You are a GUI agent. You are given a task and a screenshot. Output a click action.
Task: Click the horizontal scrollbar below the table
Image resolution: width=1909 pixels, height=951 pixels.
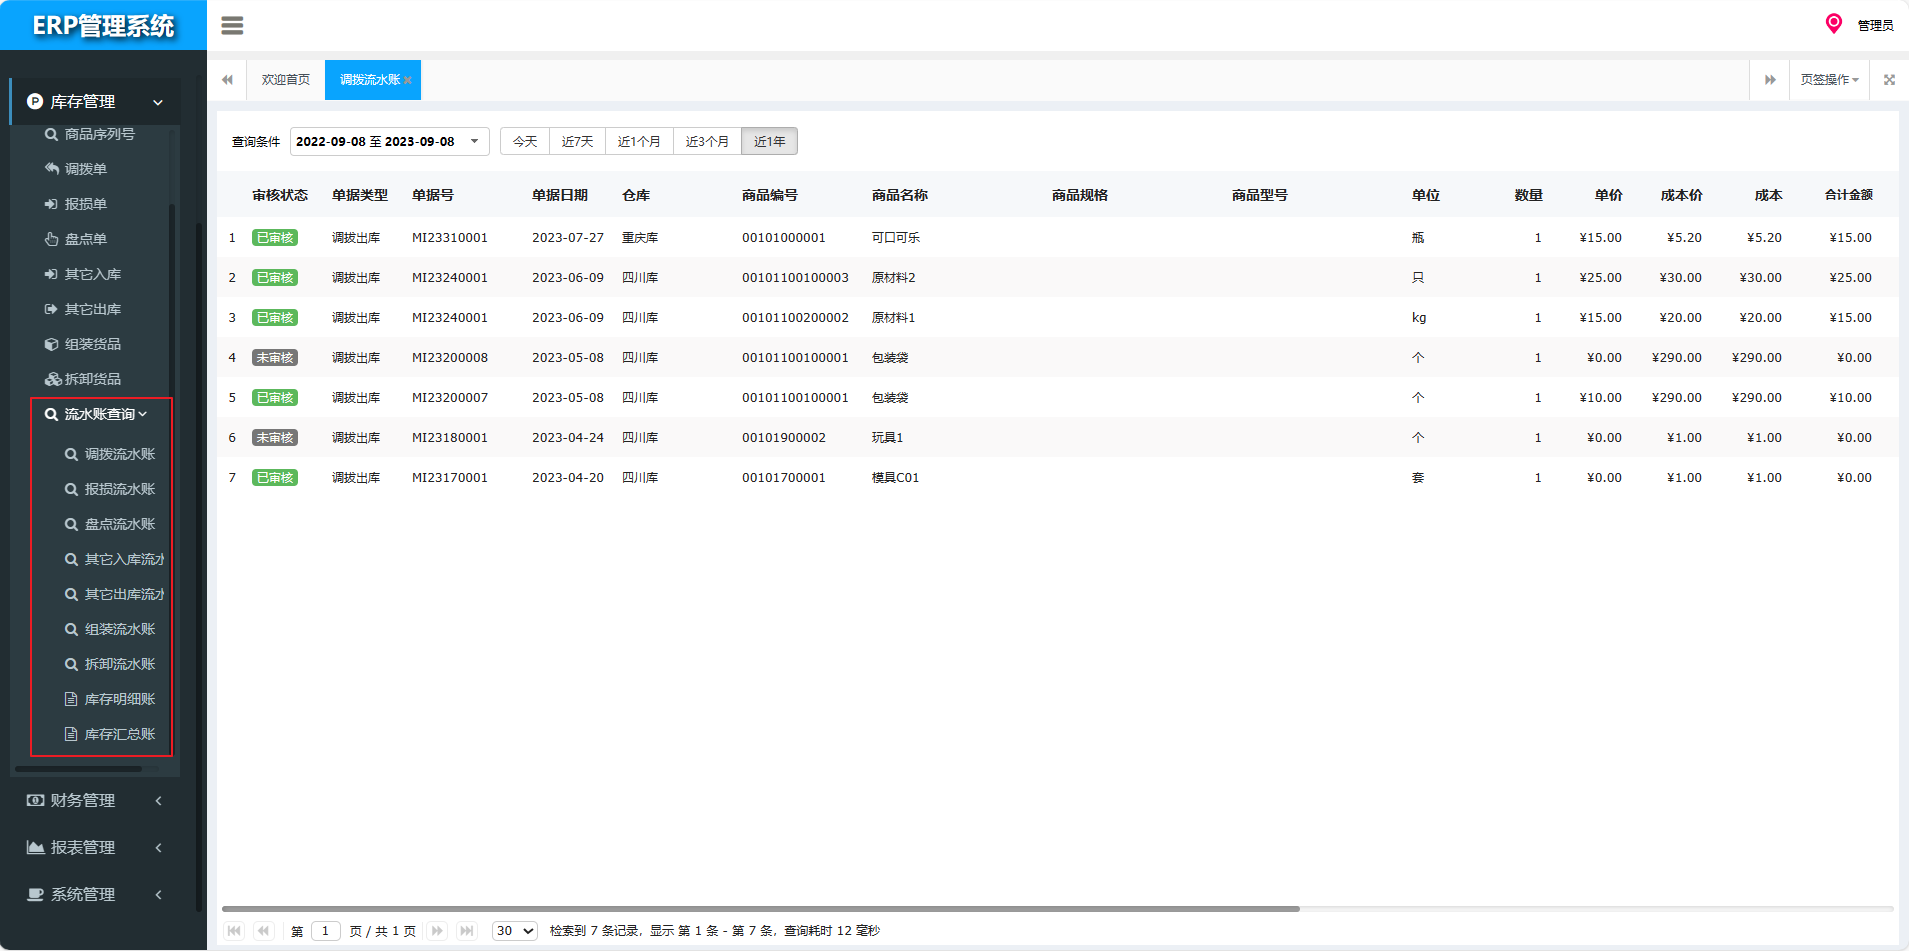point(760,909)
